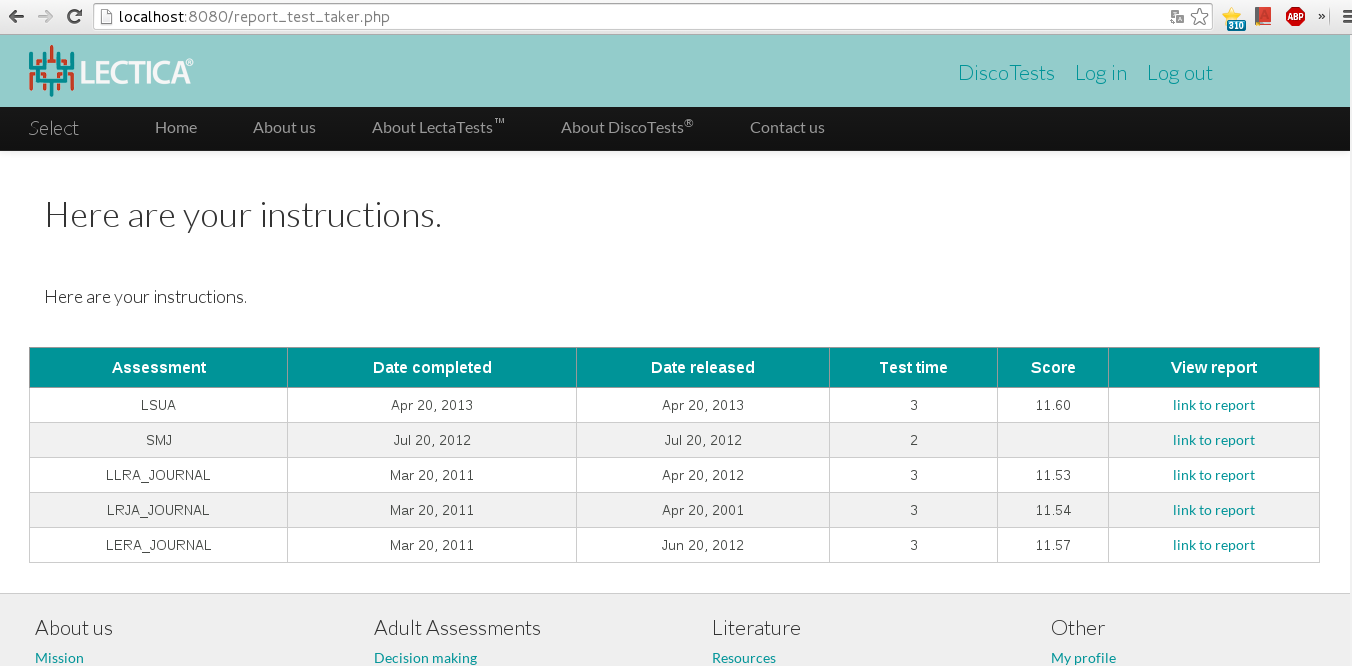Open the Select menu in nav bar
Screen dimensions: 1352x666
coord(54,128)
